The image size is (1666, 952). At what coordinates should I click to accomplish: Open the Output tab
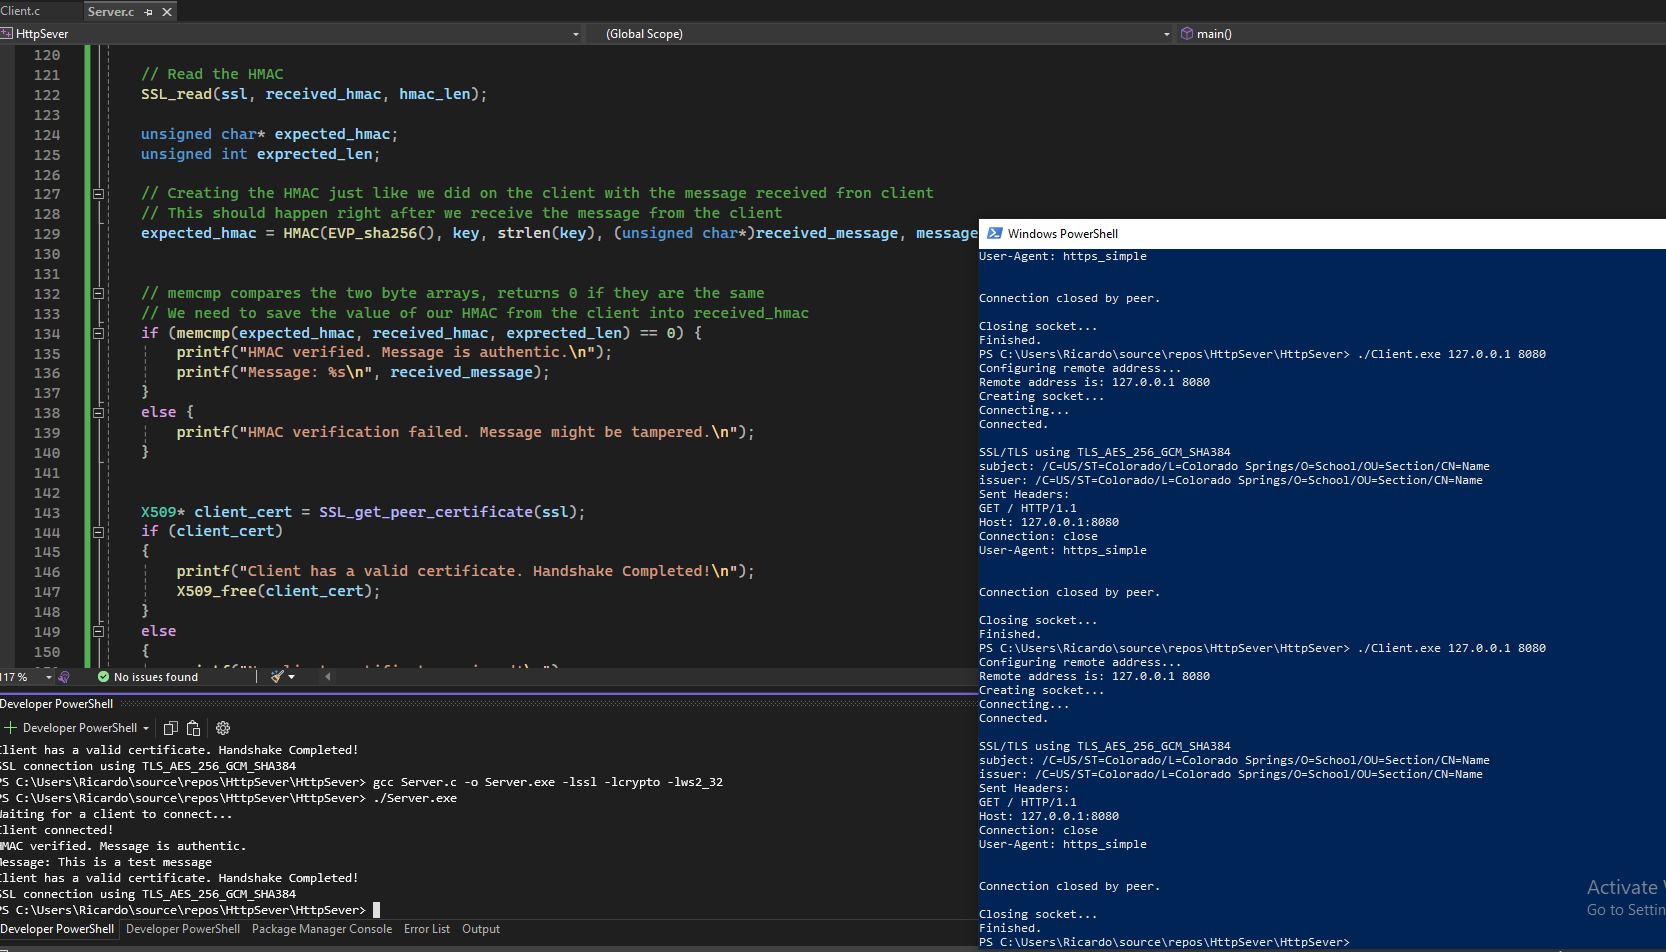tap(481, 929)
